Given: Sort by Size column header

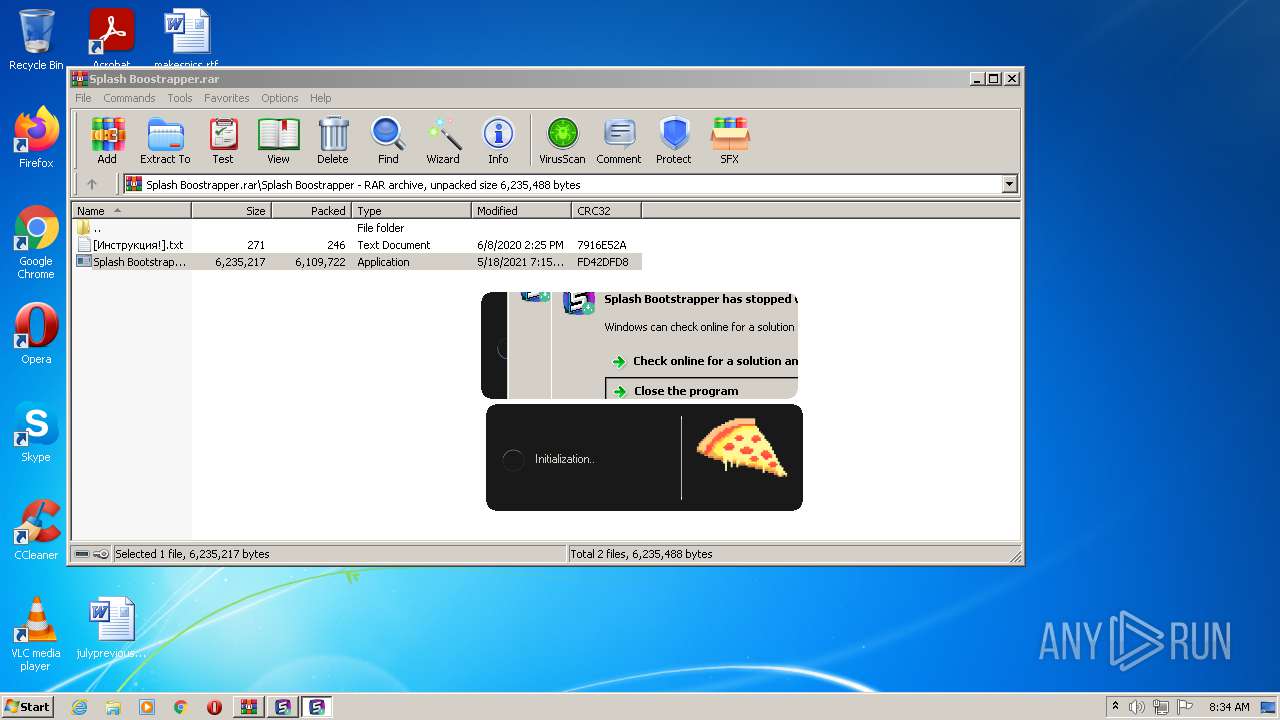Looking at the screenshot, I should pyautogui.click(x=231, y=211).
